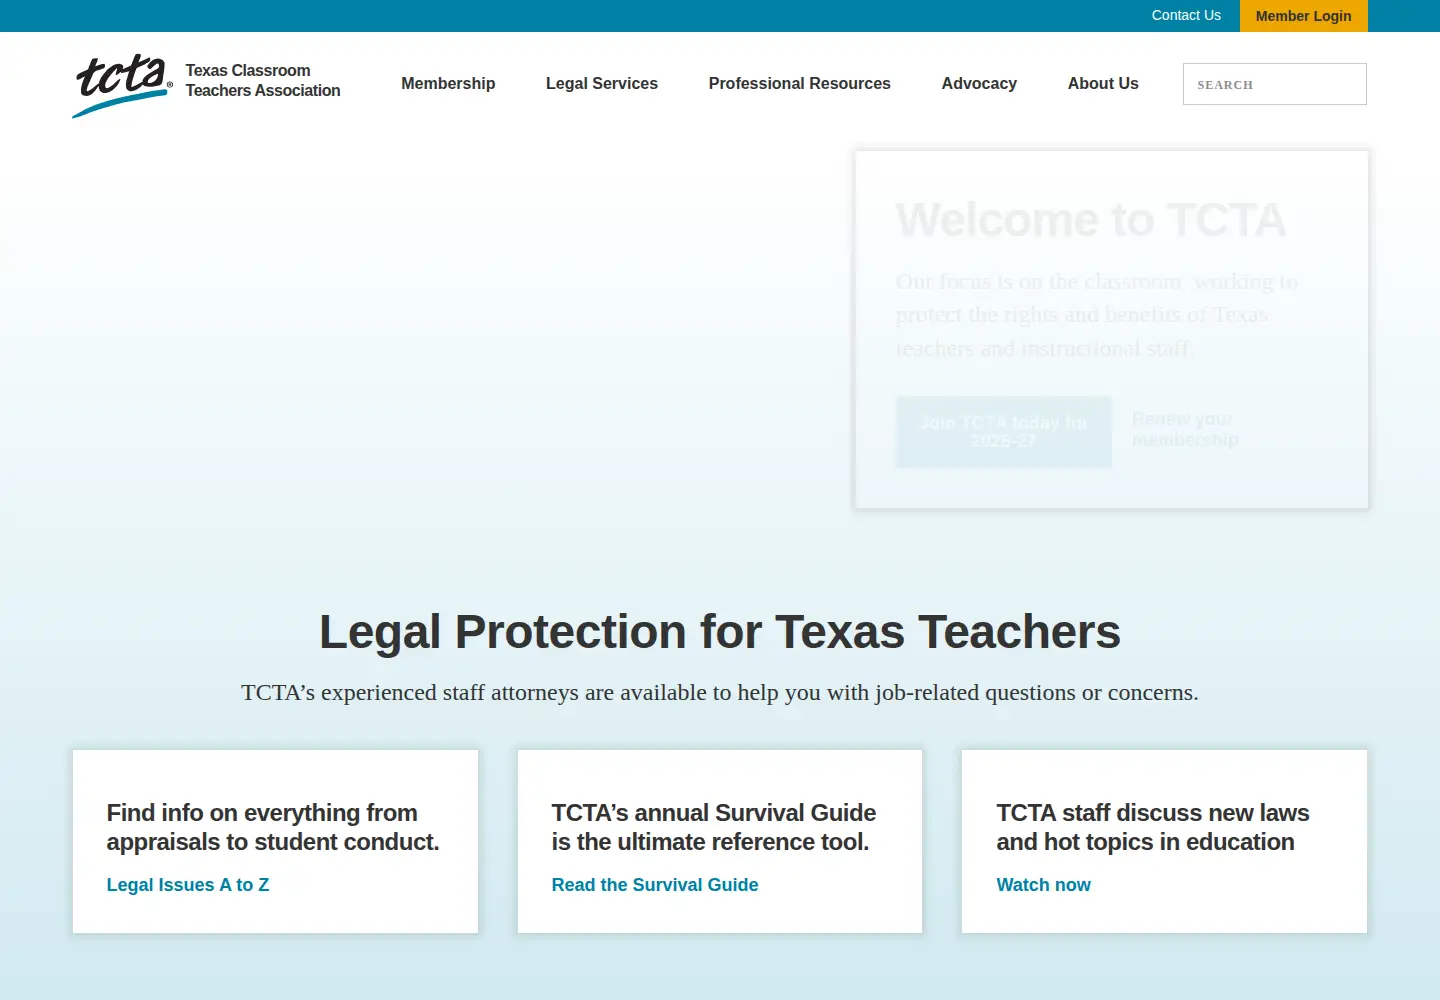Focus the Search input field

[1275, 84]
